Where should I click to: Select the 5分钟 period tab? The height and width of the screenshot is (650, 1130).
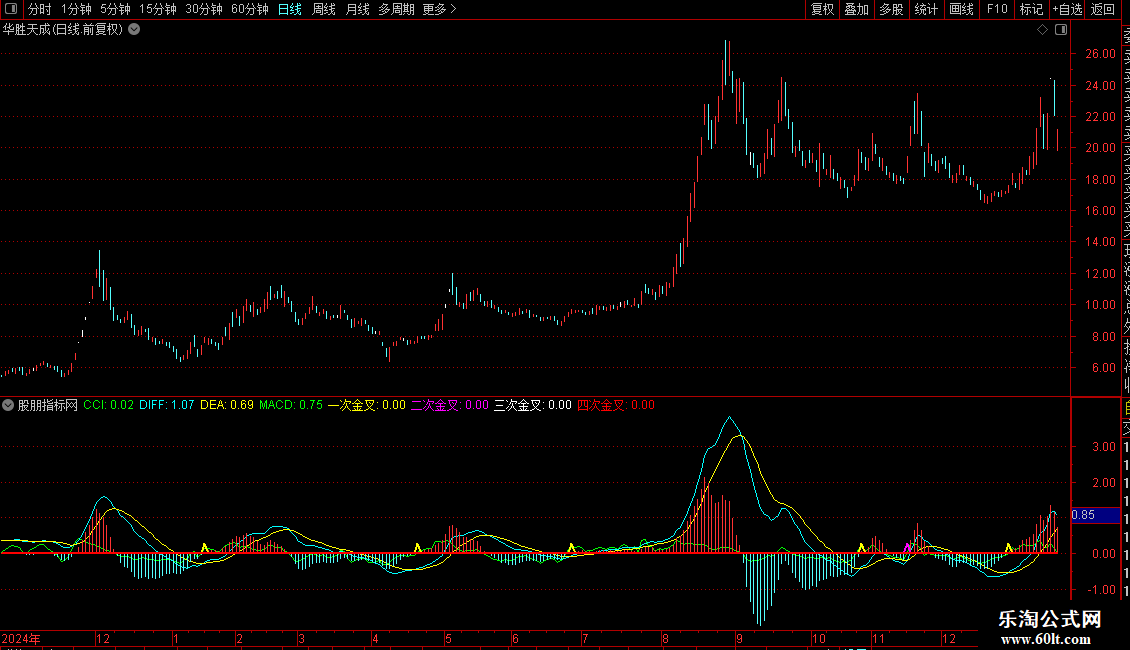(115, 9)
